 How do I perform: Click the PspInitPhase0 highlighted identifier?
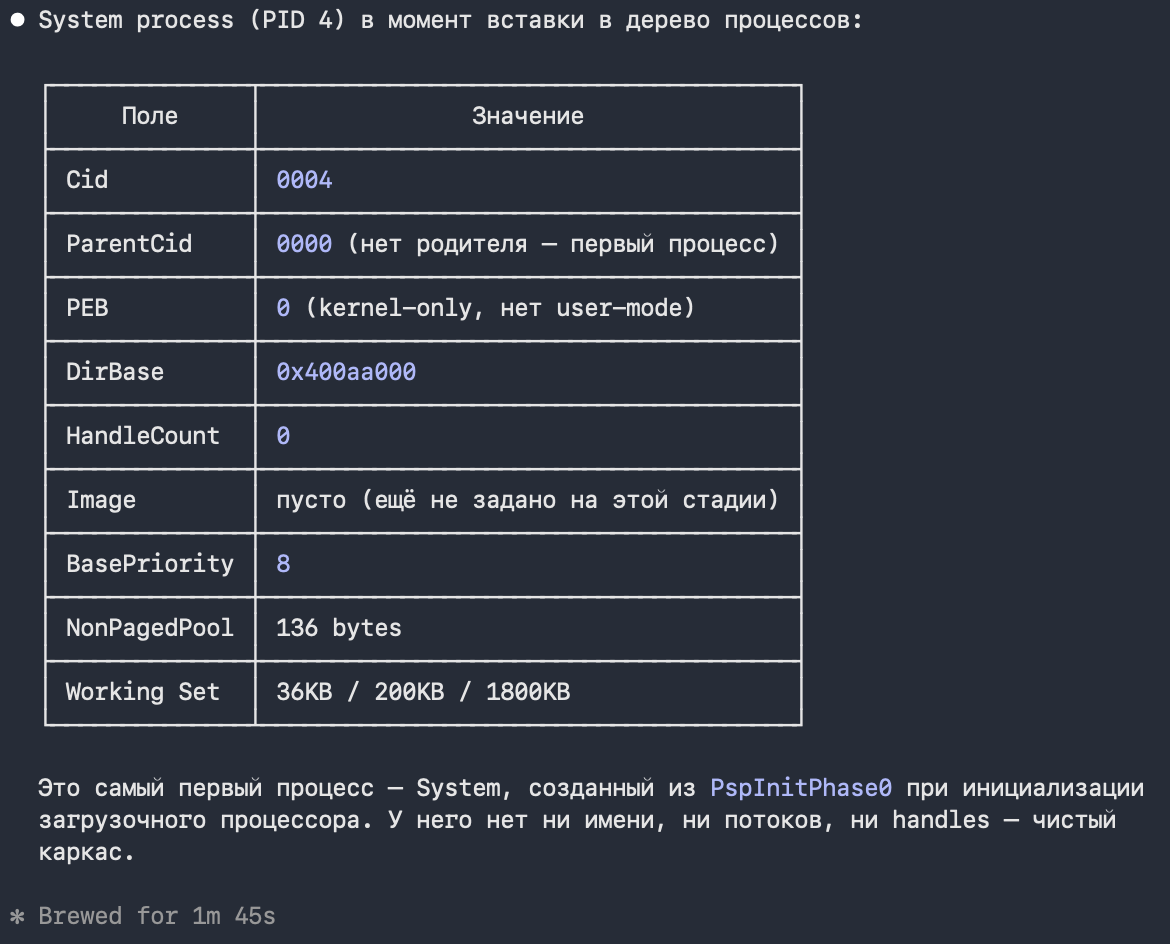(x=801, y=788)
